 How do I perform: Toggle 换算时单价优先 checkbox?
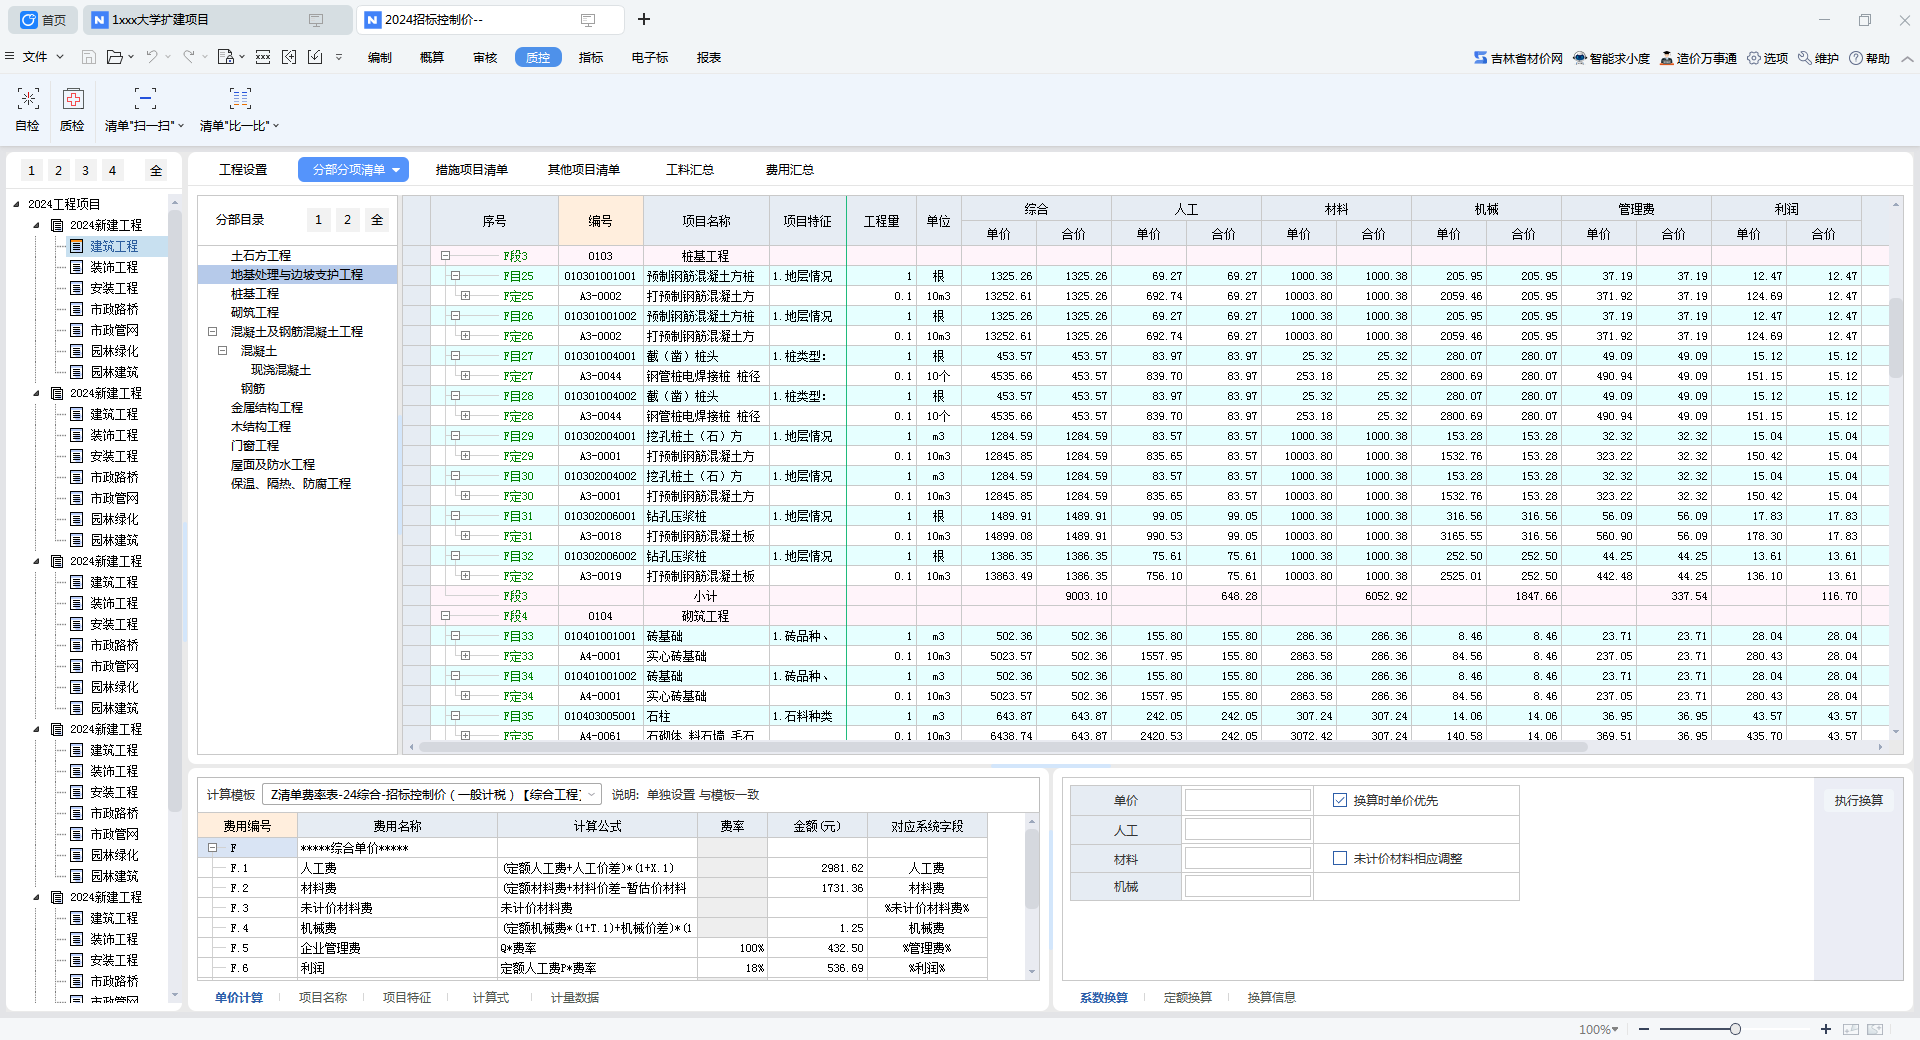click(1340, 800)
